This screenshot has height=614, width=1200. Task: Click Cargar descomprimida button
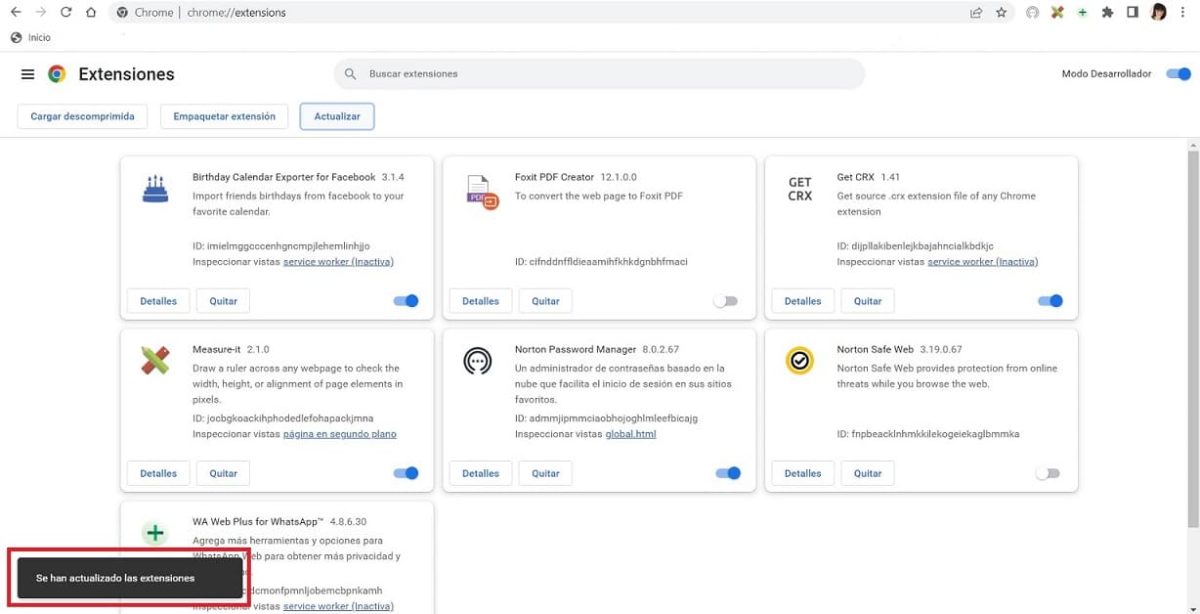82,117
